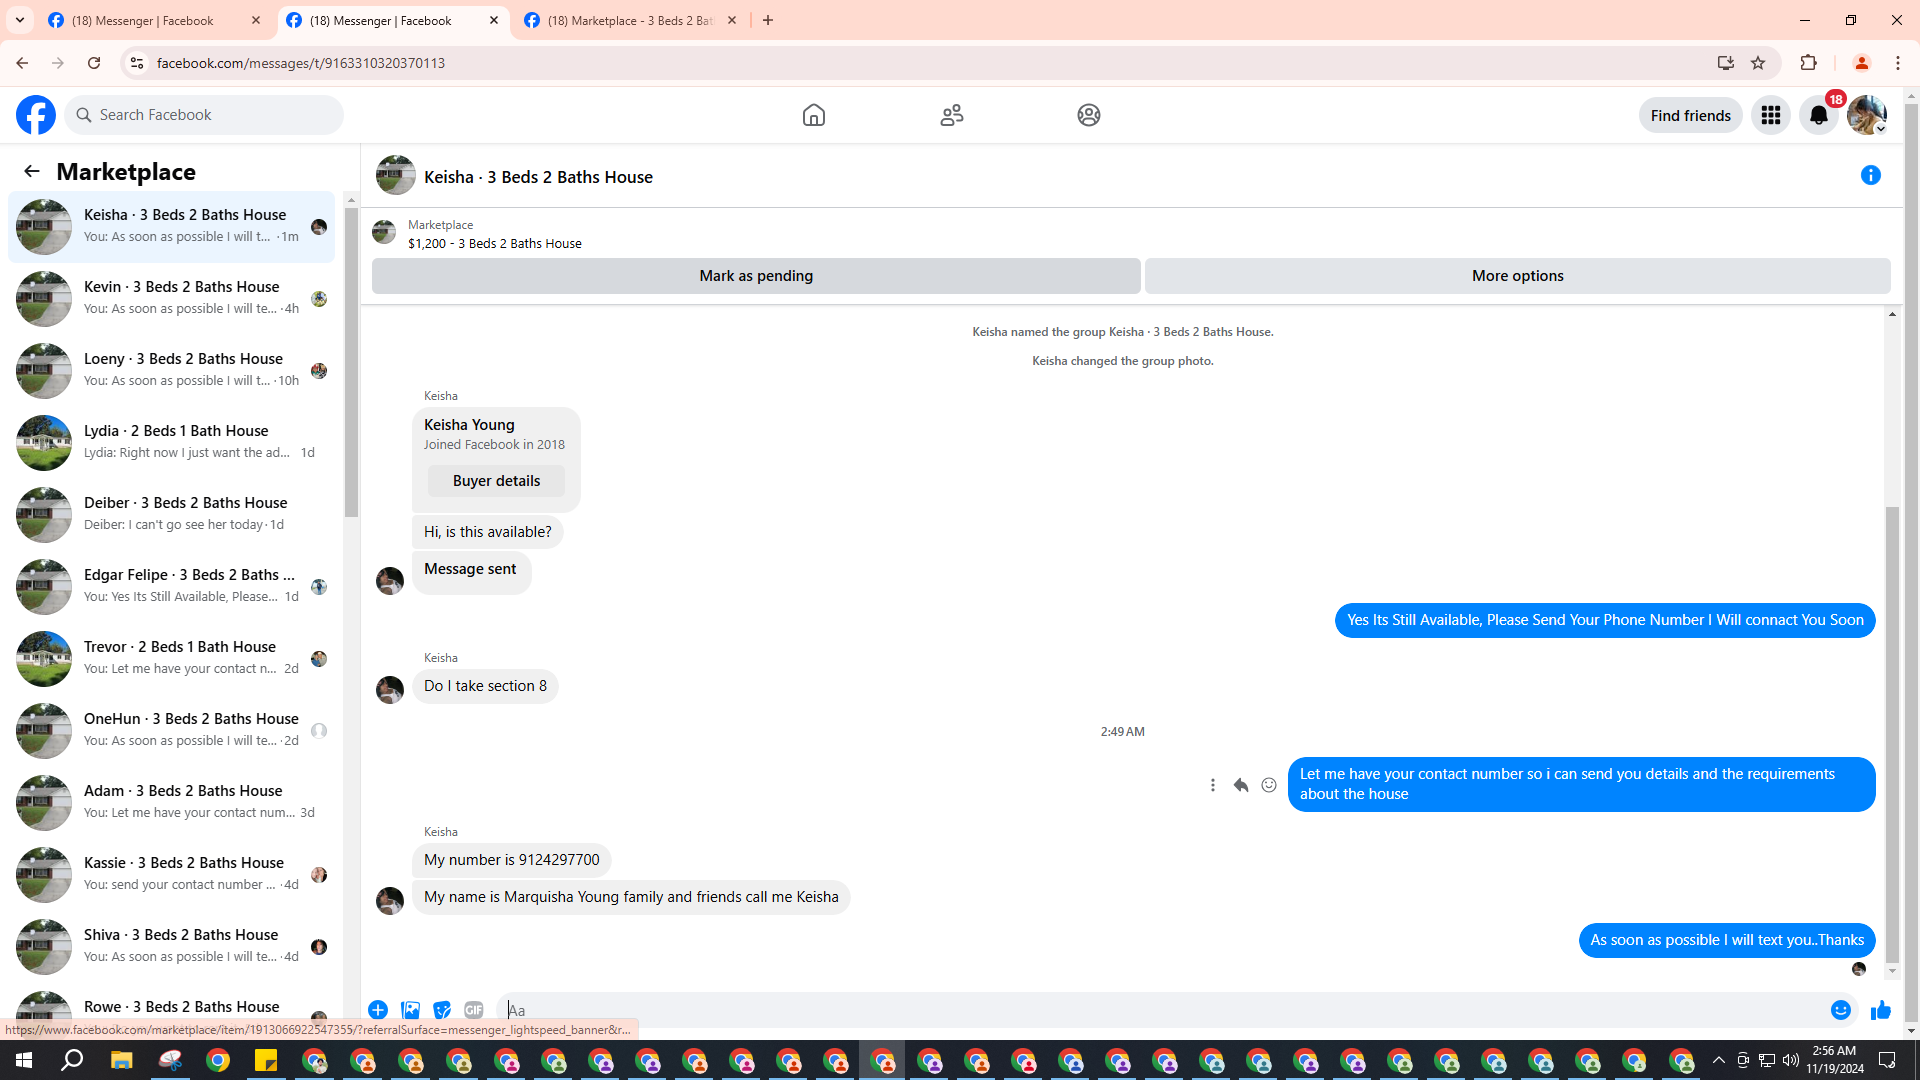This screenshot has width=1920, height=1080.
Task: Open the Facebook logo home link
Action: (x=36, y=115)
